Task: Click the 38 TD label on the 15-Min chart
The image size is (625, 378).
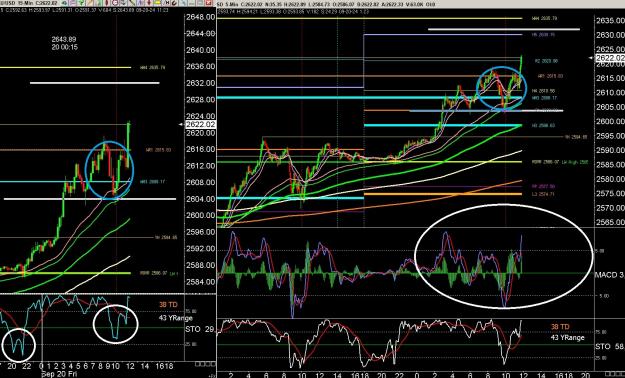Action: click(x=168, y=305)
